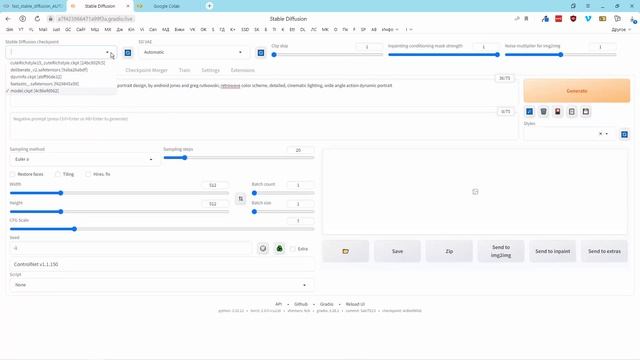
Task: Switch to the Extensions tab
Action: coord(242,70)
